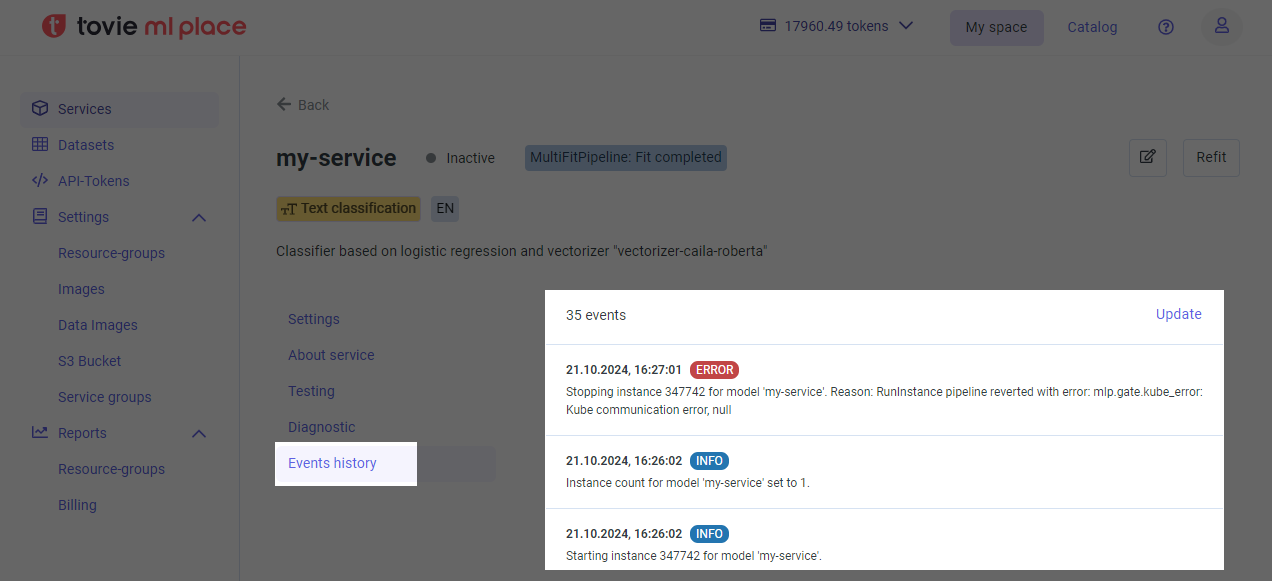Click the API-Tokens code icon
This screenshot has width=1272, height=581.
[40, 181]
